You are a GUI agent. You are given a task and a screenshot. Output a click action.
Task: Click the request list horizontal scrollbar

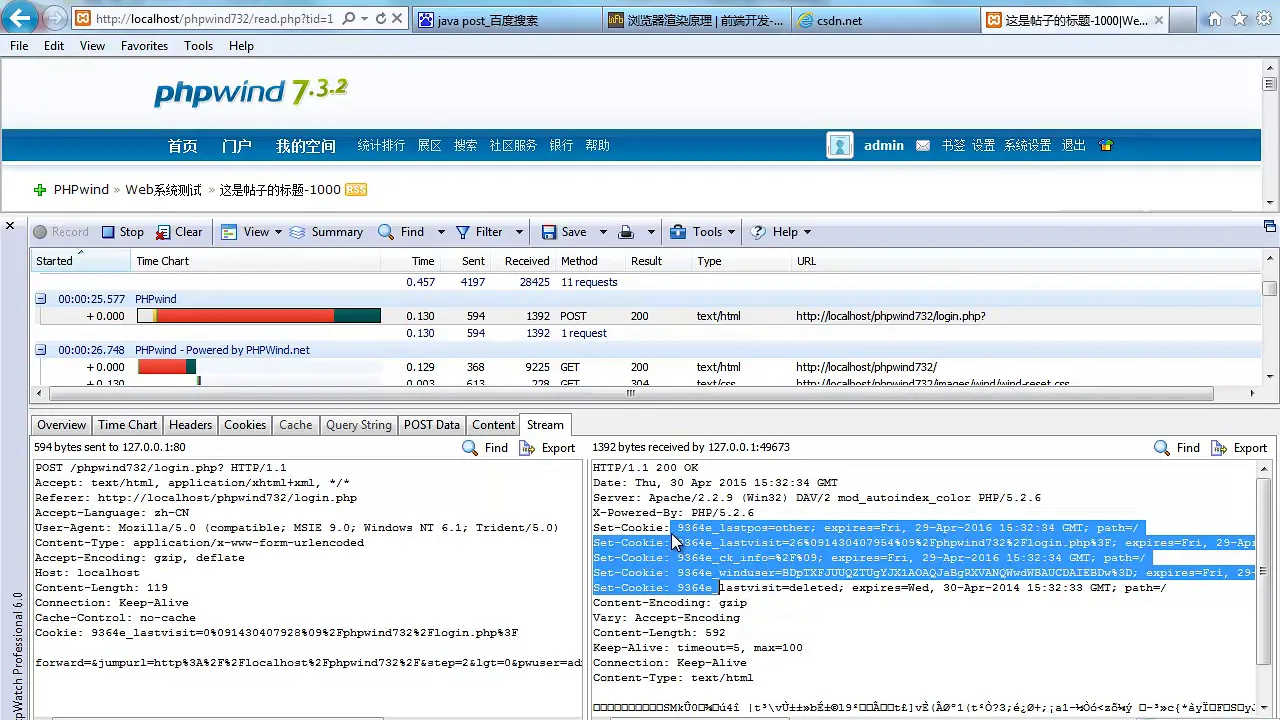click(630, 394)
